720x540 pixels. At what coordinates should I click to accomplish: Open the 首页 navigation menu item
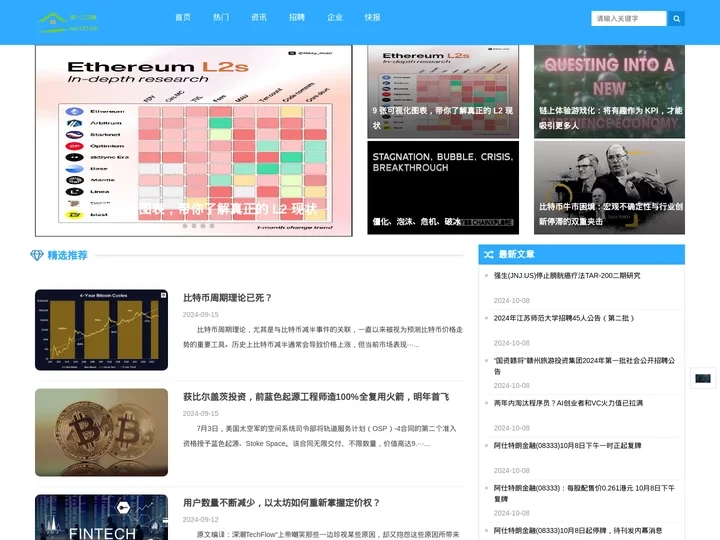183,17
